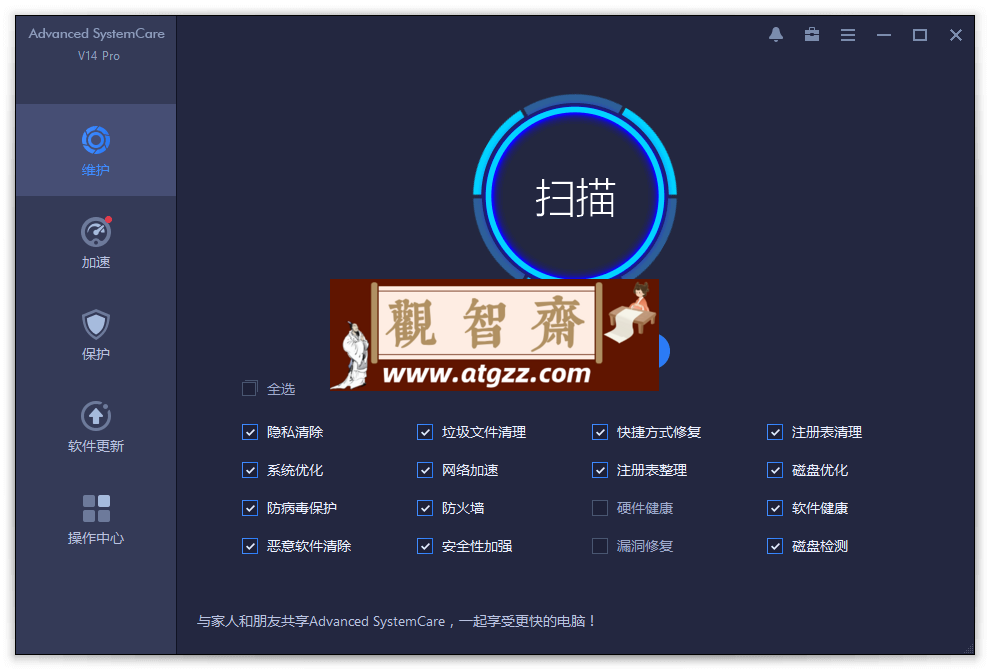Select the 加速 sidebar label
Screen dimensions: 990x670
tap(96, 262)
